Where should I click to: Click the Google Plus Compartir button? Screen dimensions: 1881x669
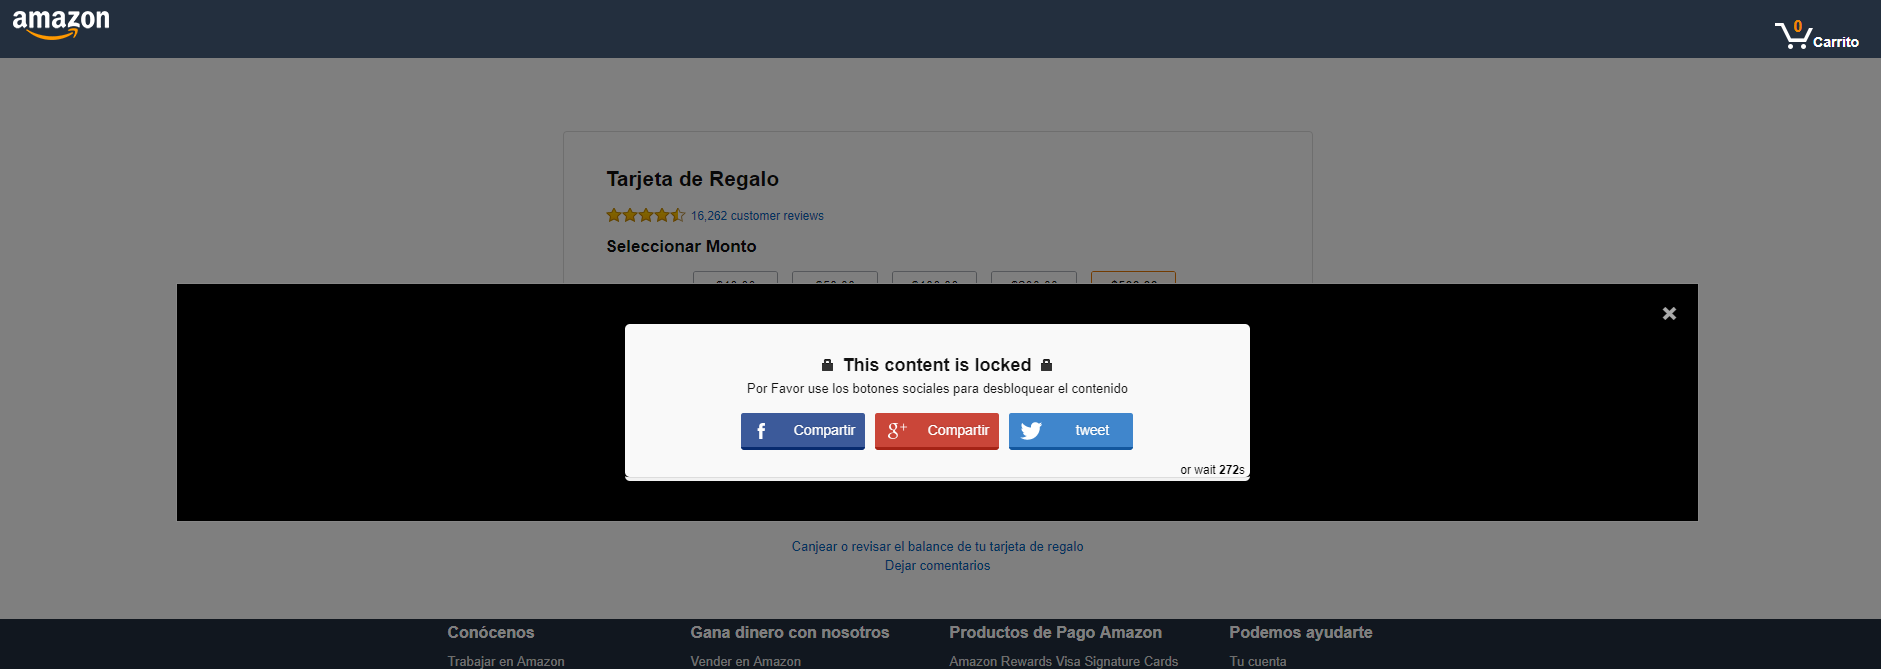(x=937, y=431)
